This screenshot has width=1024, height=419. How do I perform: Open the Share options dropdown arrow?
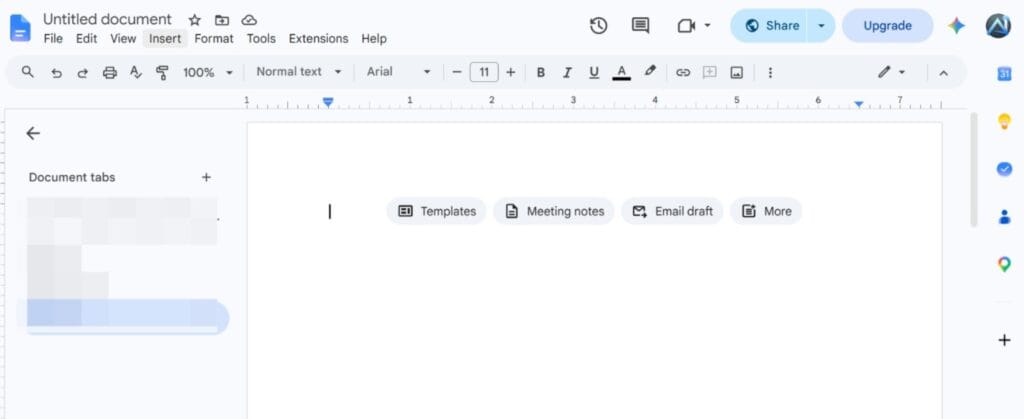(x=822, y=26)
